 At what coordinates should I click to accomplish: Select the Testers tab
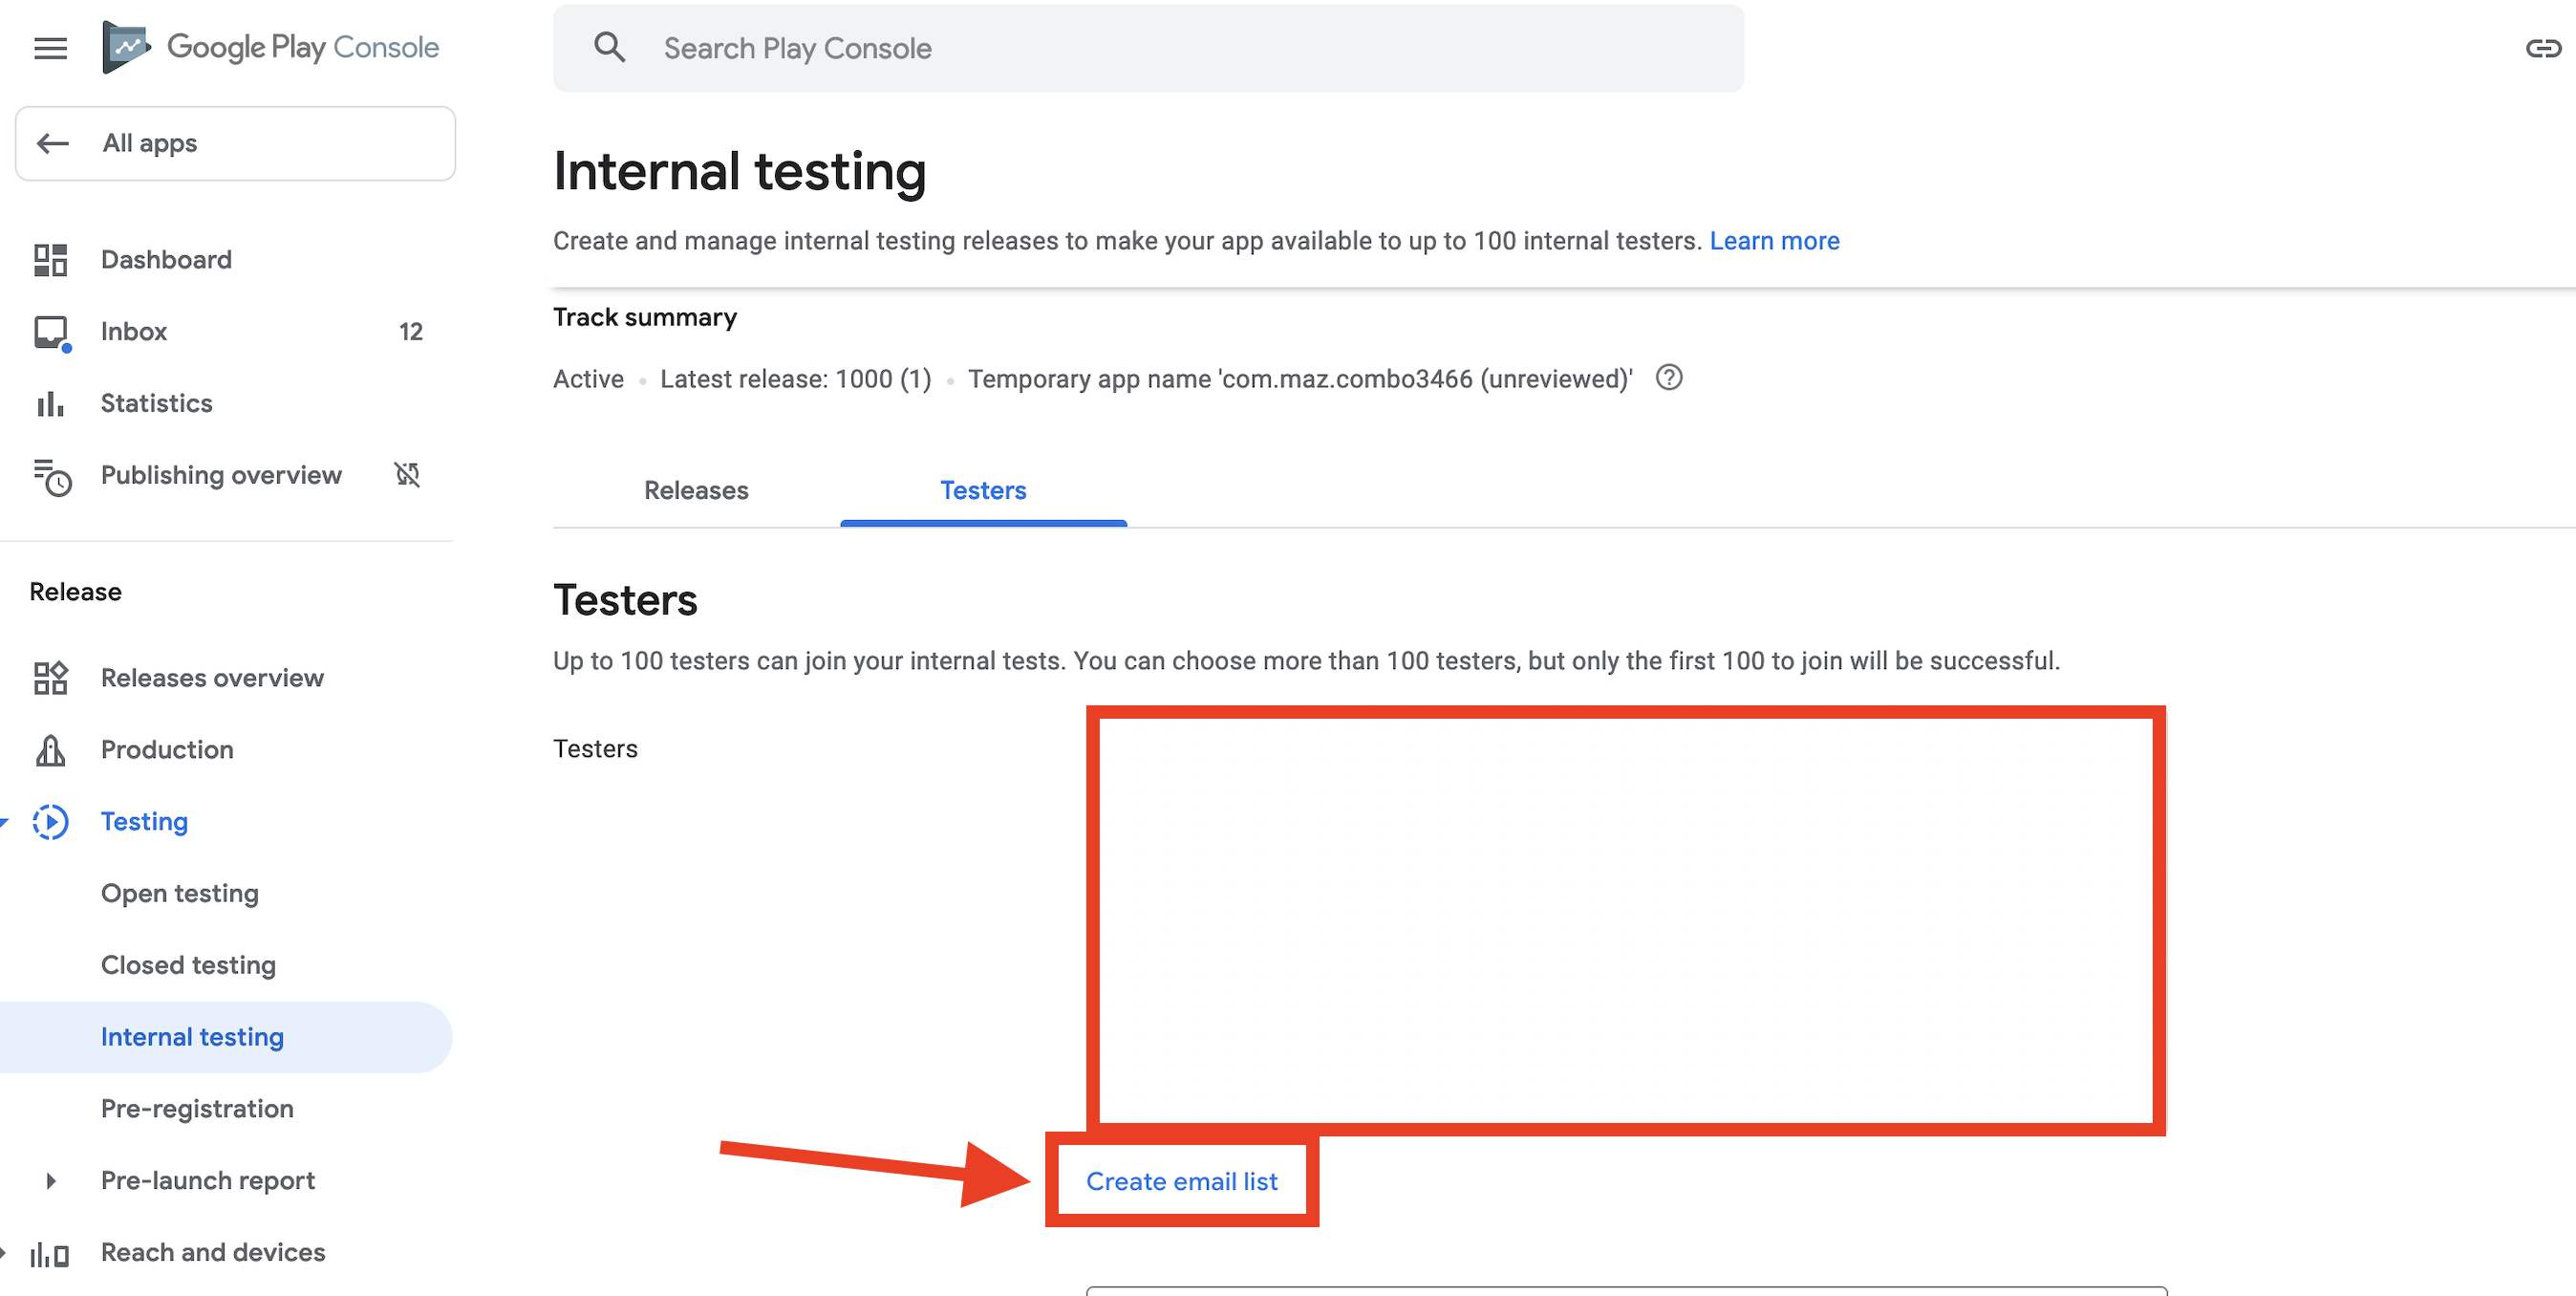point(983,490)
